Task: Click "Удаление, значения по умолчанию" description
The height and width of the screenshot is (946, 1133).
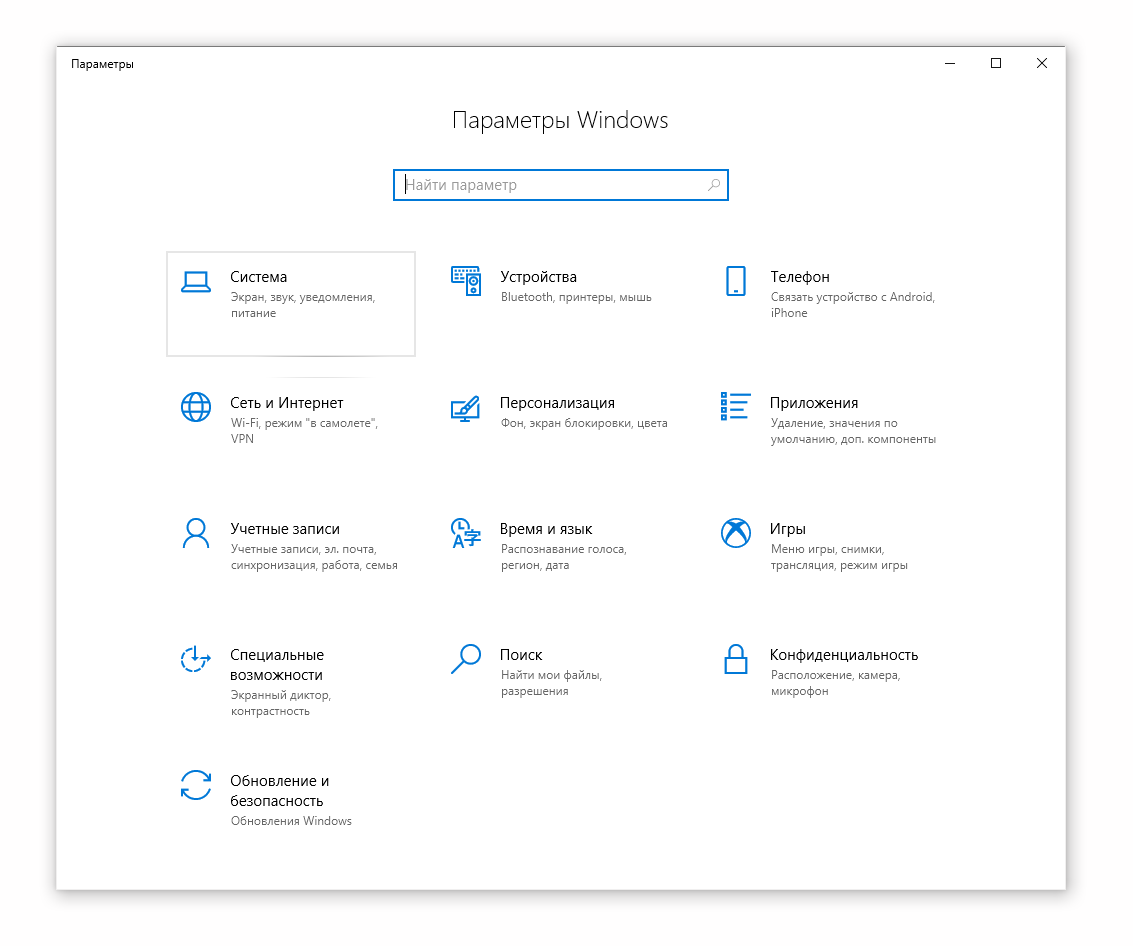Action: coord(853,431)
